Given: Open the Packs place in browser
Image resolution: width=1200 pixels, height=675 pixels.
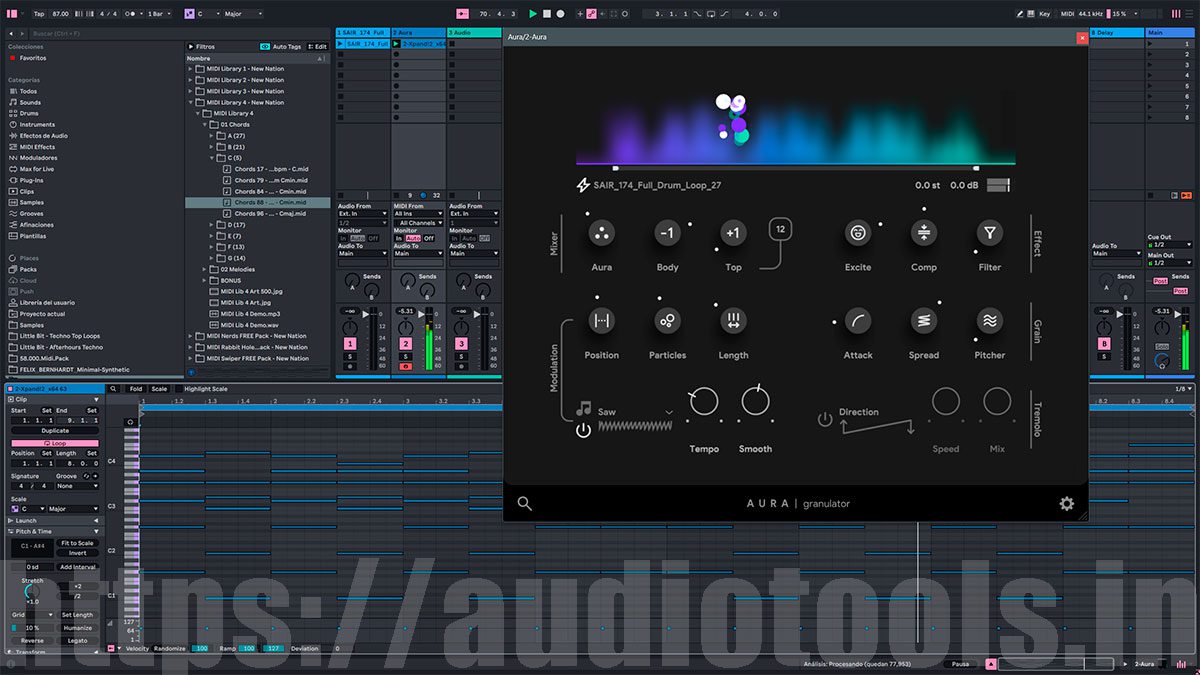Looking at the screenshot, I should (x=22, y=269).
